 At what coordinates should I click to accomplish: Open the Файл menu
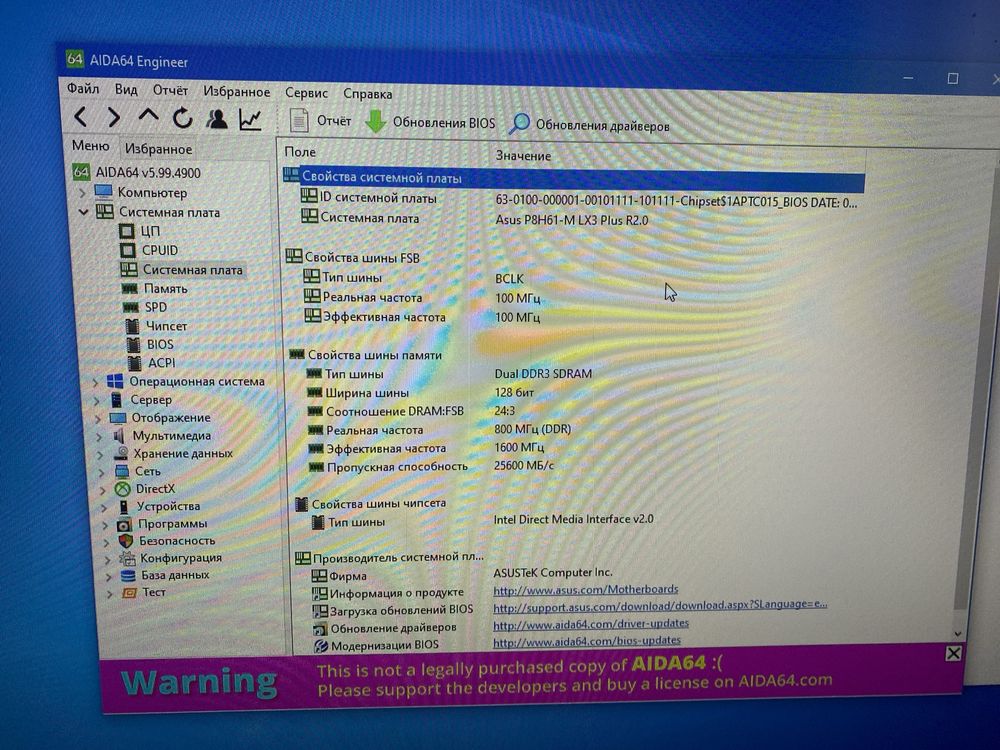(83, 89)
